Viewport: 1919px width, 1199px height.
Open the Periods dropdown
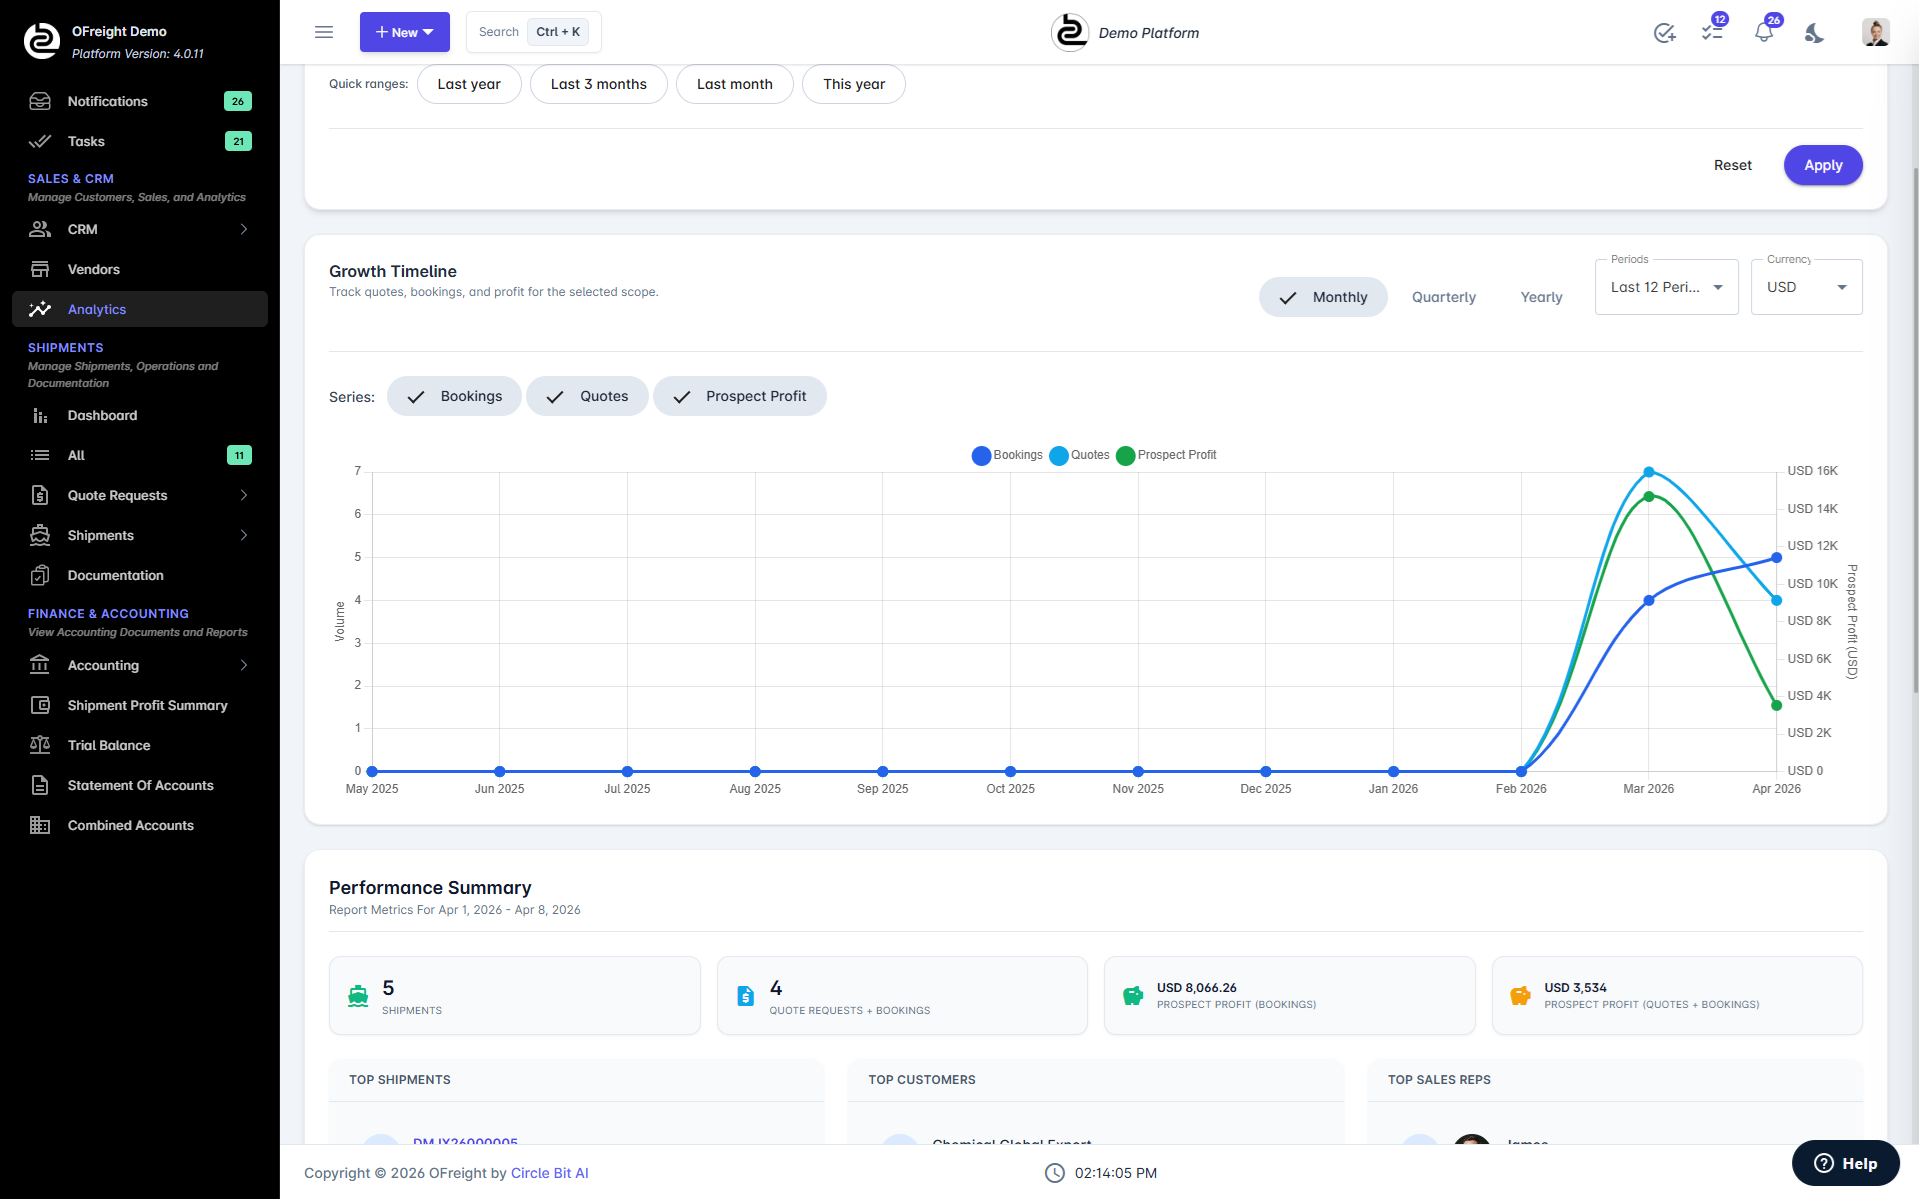tap(1666, 287)
